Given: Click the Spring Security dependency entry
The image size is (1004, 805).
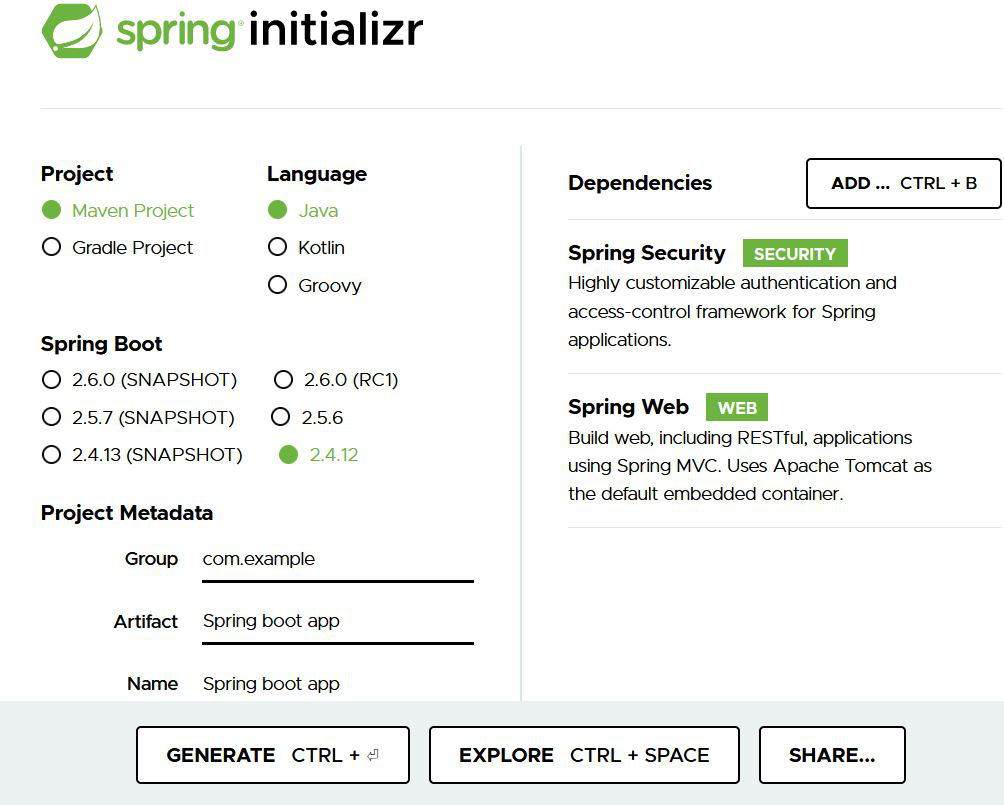Looking at the screenshot, I should (x=647, y=253).
